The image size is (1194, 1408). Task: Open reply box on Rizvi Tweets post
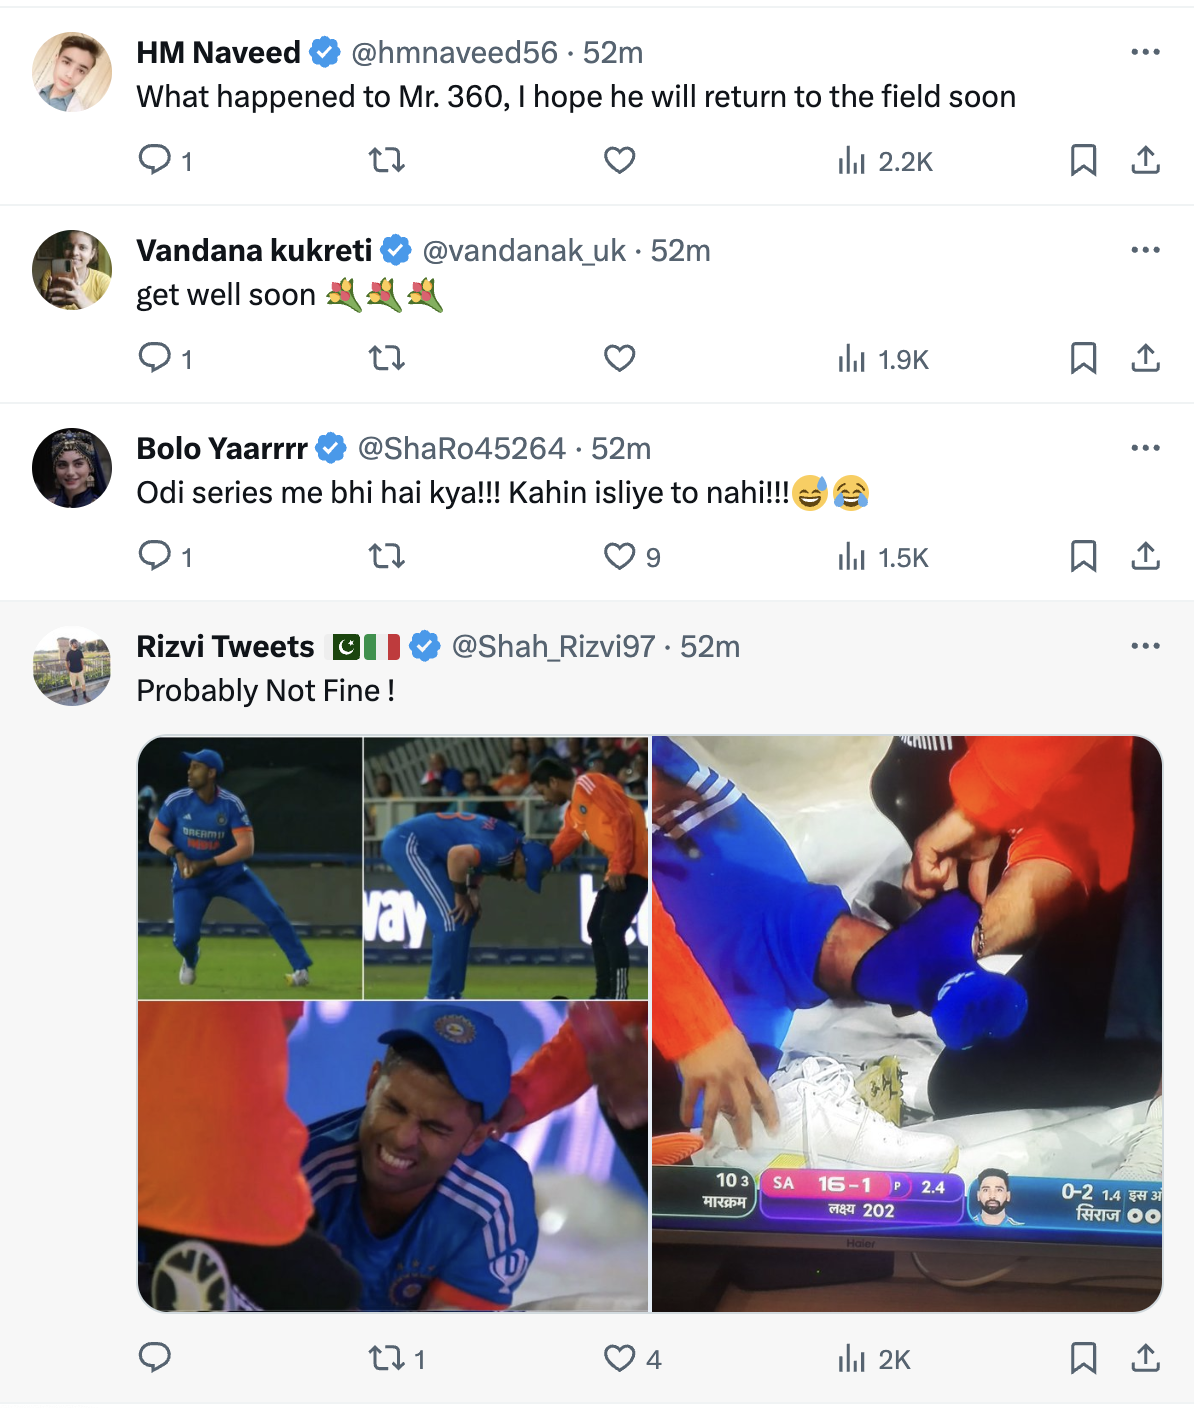click(x=155, y=1358)
